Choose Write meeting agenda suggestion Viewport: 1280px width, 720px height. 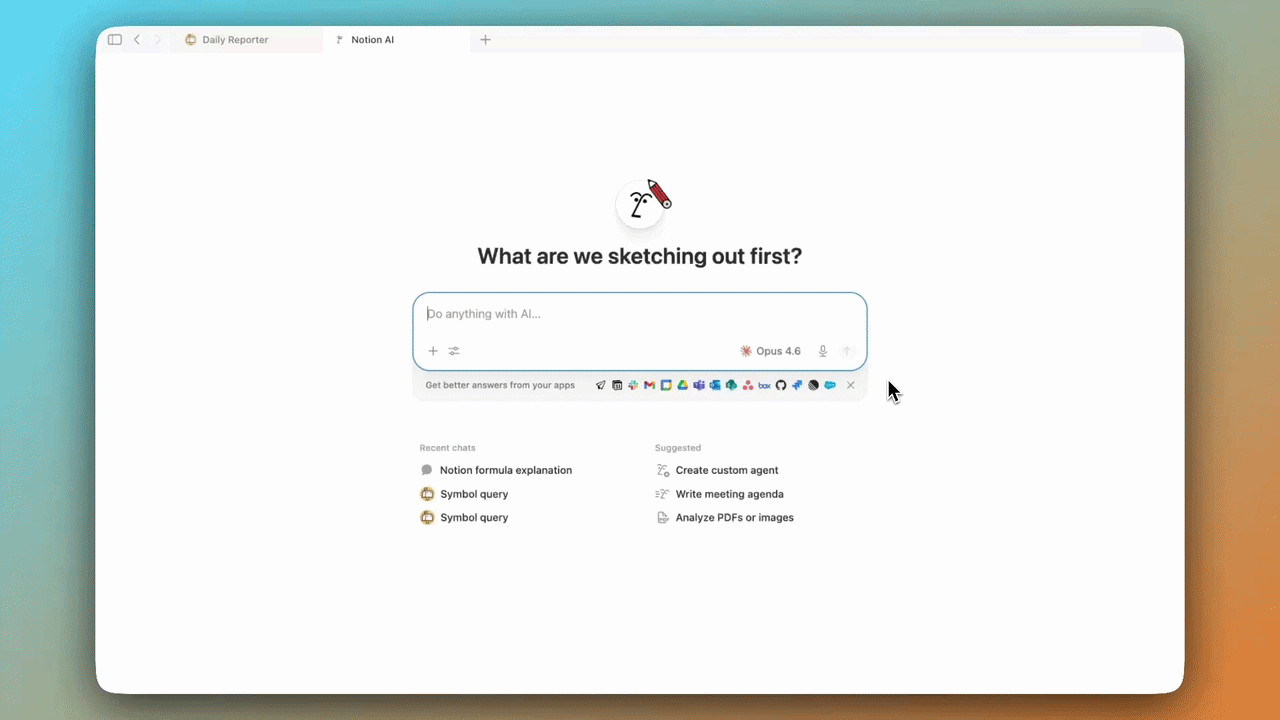(x=720, y=494)
